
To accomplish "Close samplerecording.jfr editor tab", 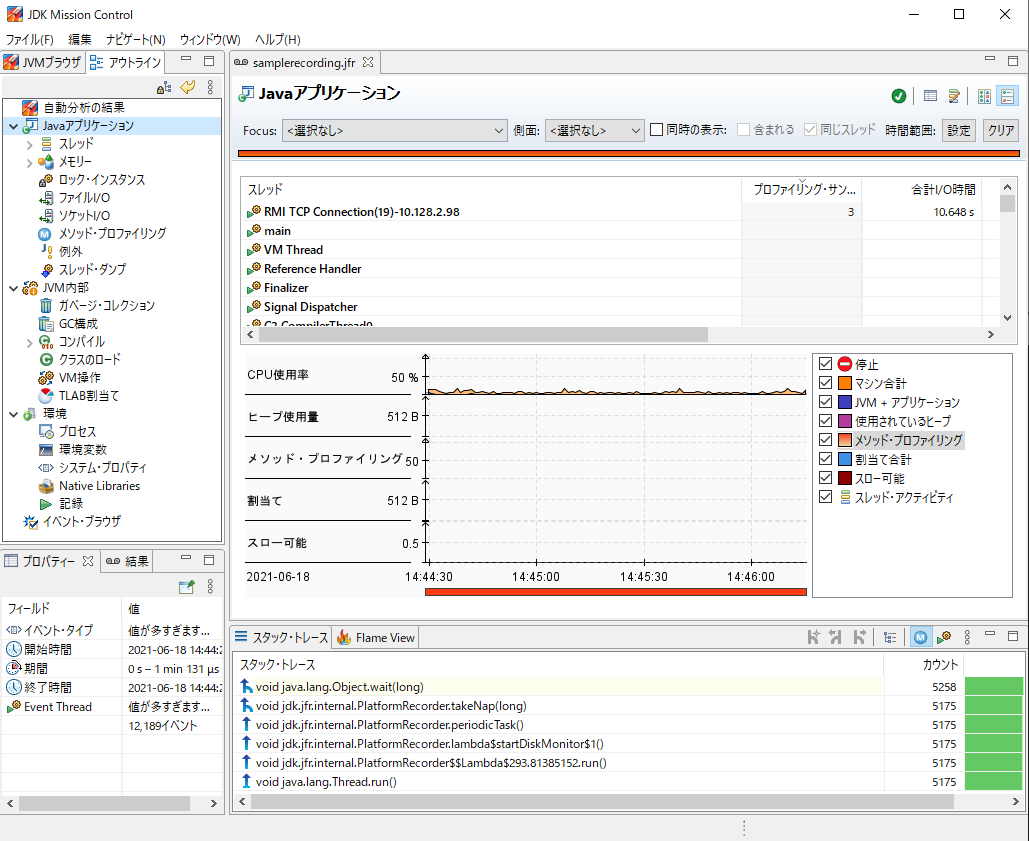I will (368, 62).
